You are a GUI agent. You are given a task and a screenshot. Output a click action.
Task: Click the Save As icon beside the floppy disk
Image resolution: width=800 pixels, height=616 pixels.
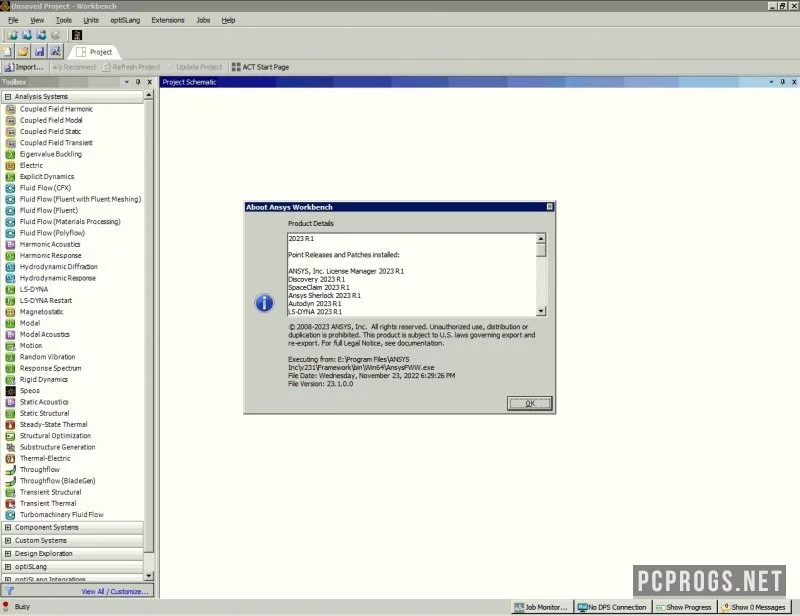pyautogui.click(x=55, y=52)
